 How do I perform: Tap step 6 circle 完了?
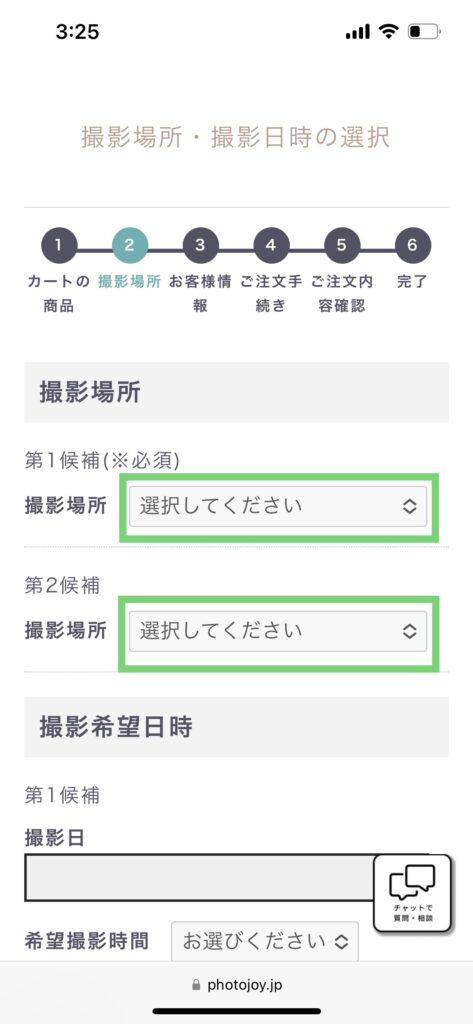click(x=413, y=246)
